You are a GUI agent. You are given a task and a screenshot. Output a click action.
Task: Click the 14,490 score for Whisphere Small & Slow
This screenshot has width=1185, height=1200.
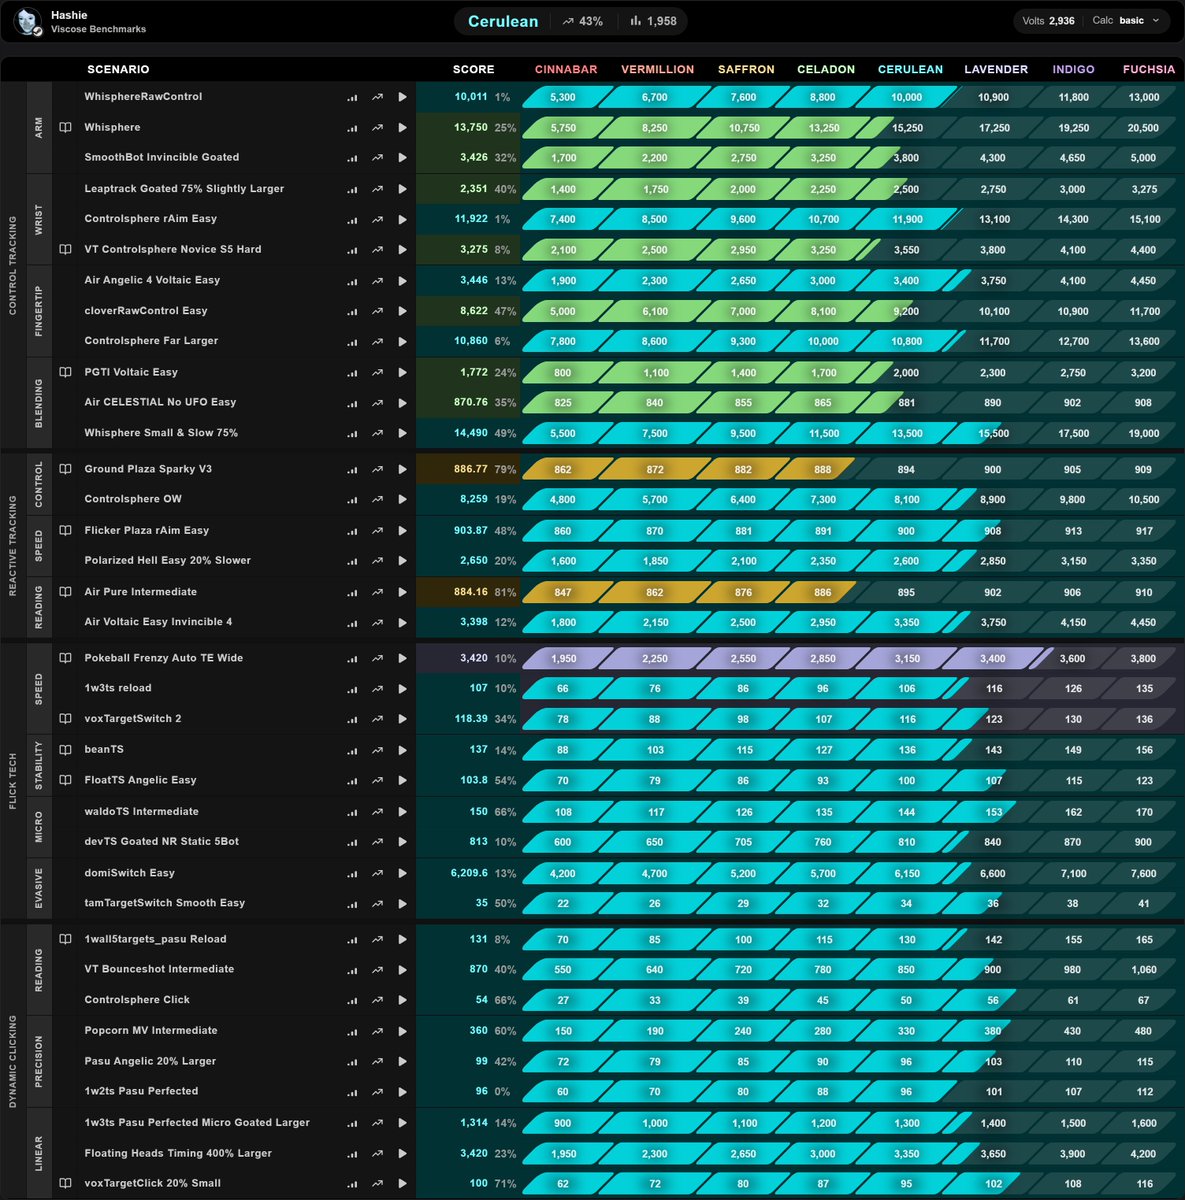coord(471,433)
